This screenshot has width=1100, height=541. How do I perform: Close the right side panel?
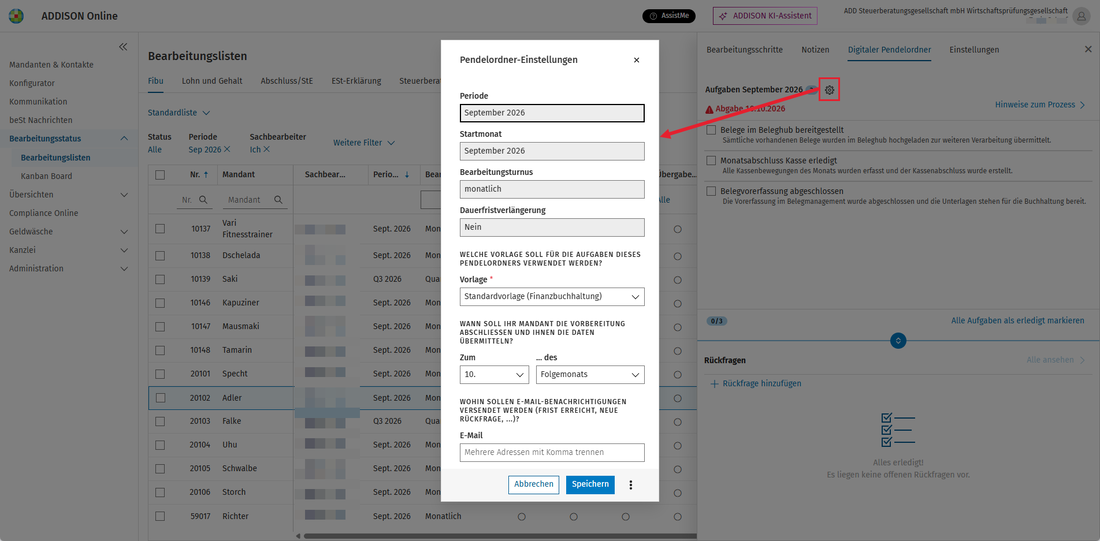click(1087, 49)
